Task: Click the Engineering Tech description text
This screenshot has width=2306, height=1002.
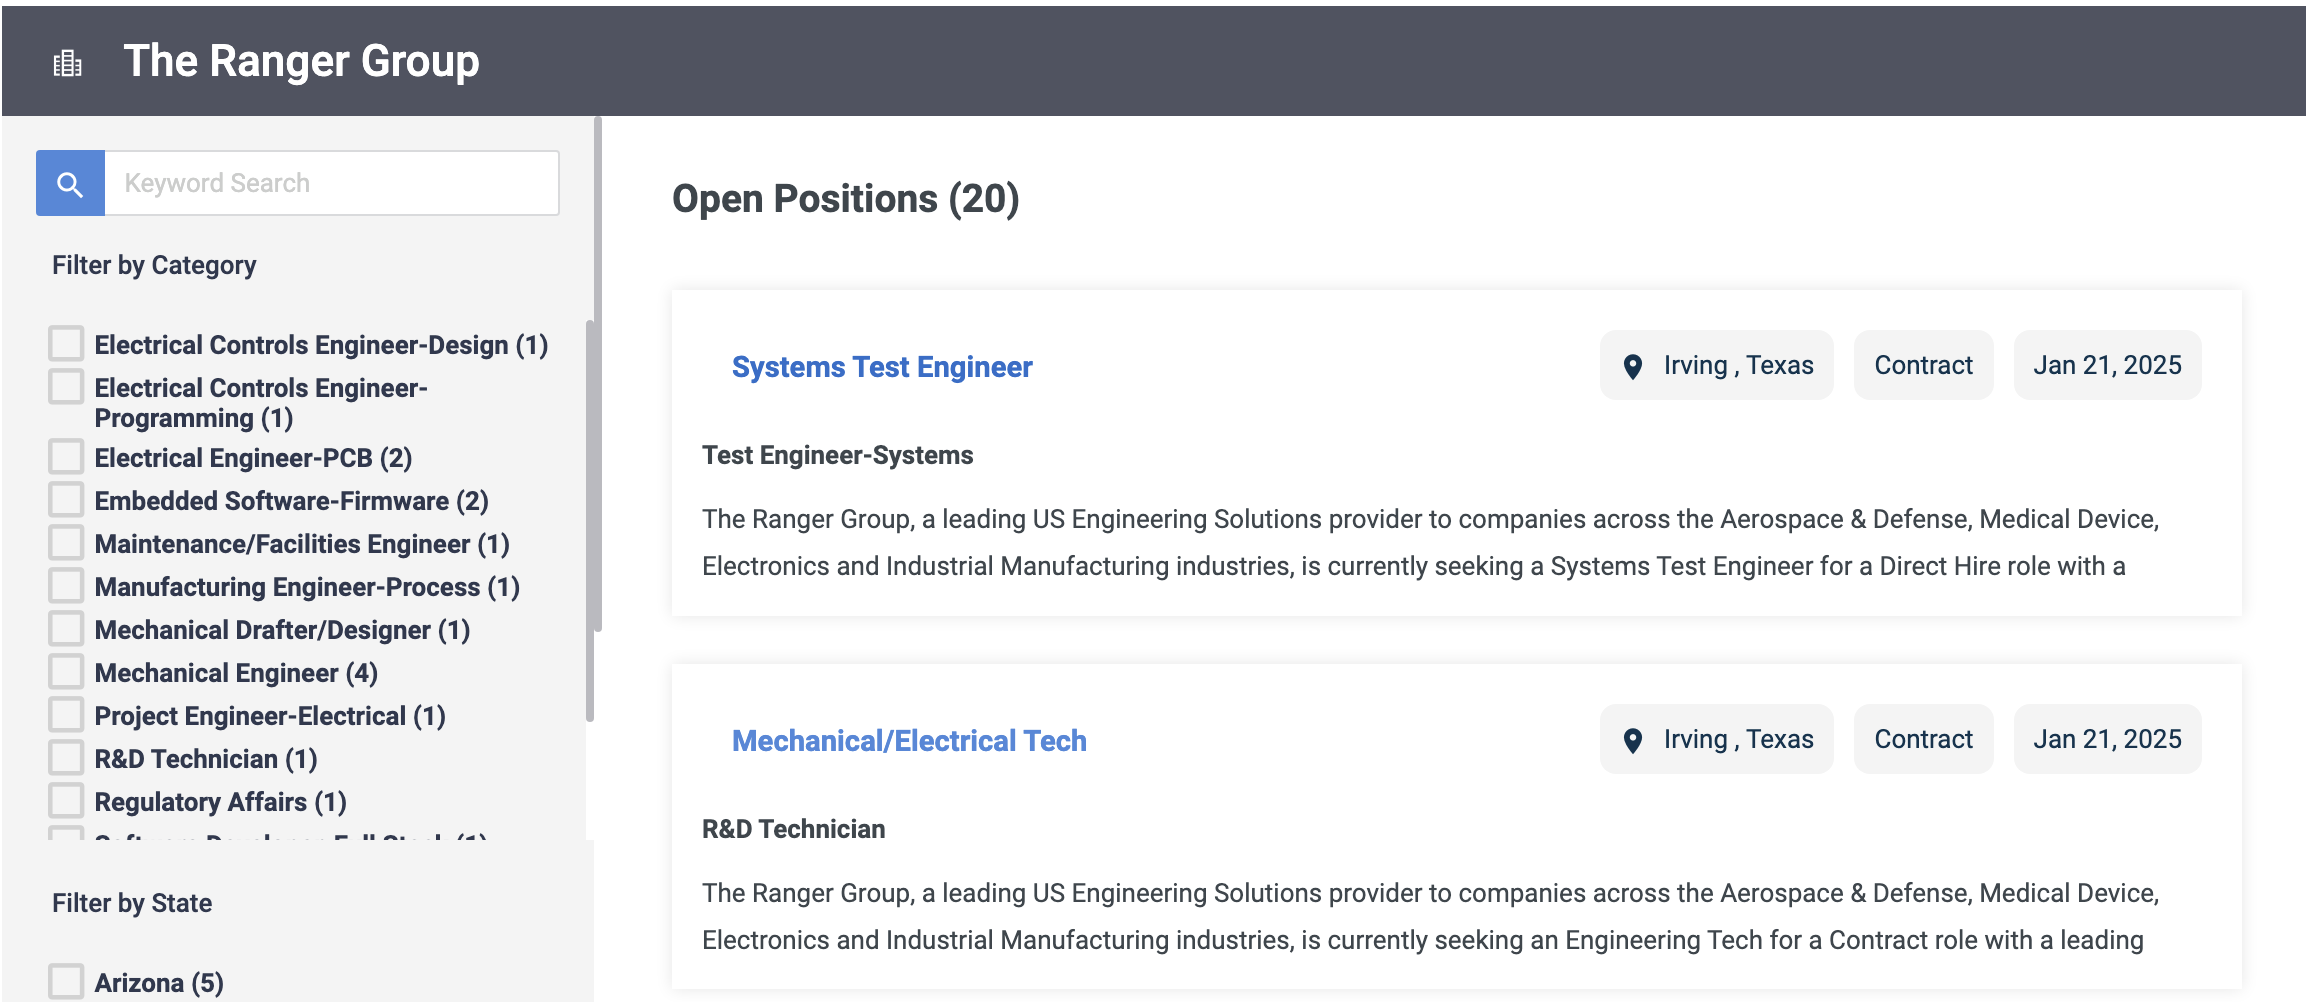Action: point(1430,916)
